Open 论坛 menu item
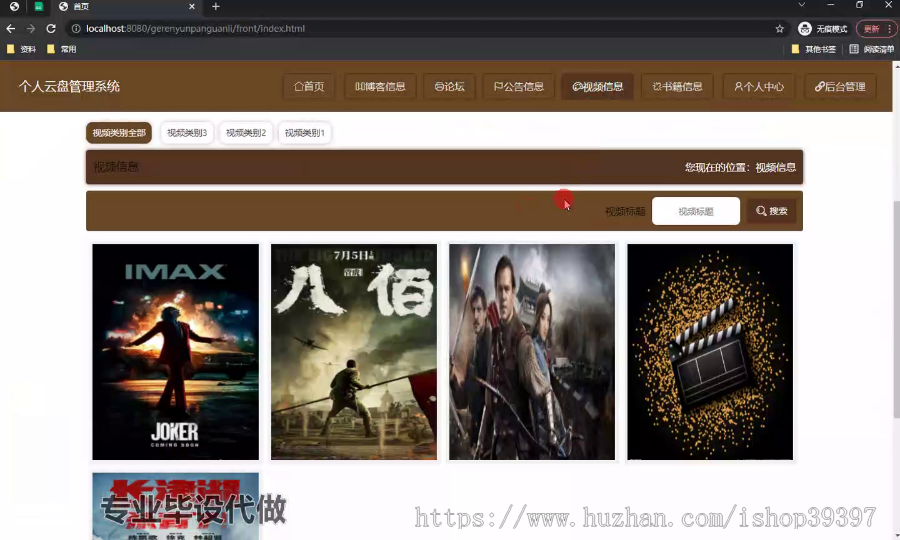 pyautogui.click(x=449, y=87)
